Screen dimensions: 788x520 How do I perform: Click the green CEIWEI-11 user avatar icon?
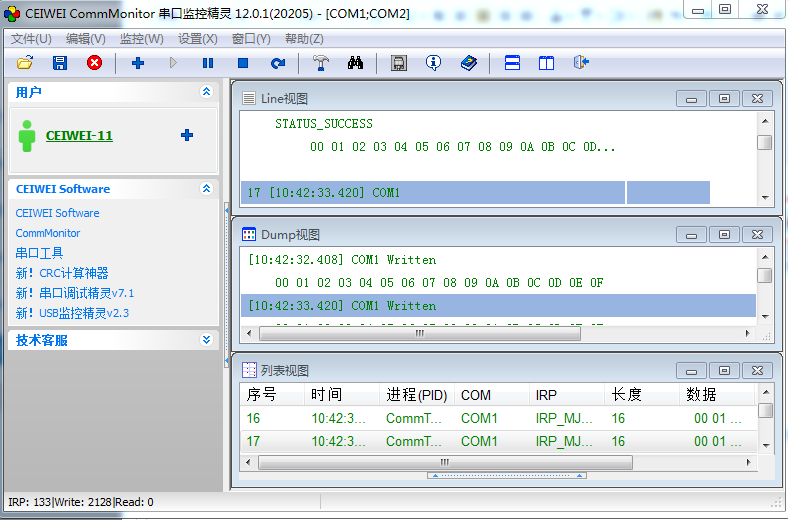[27, 136]
